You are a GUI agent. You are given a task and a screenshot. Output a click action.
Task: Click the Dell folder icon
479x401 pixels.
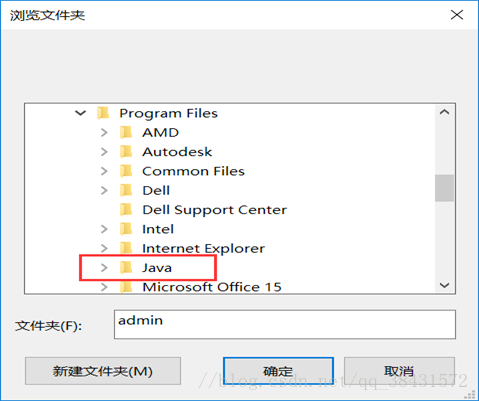(x=126, y=191)
